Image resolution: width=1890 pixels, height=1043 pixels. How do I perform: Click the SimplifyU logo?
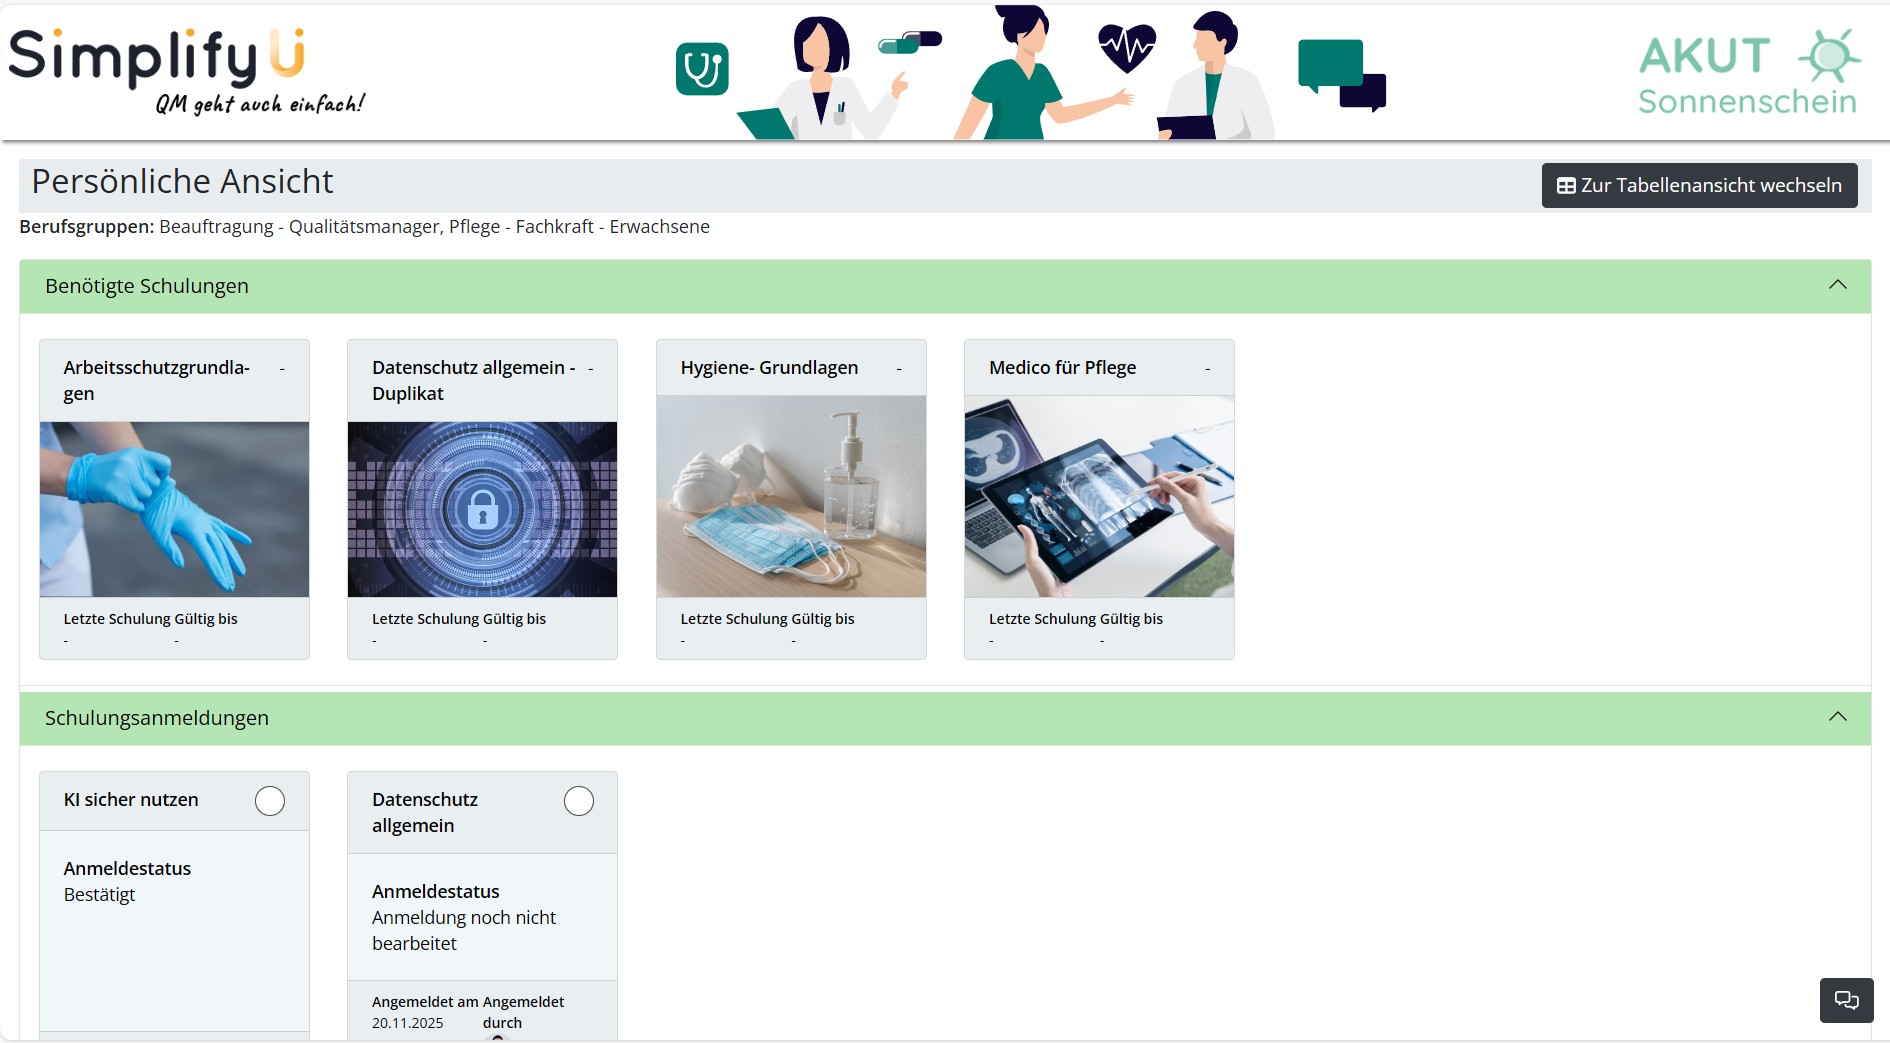(x=186, y=70)
